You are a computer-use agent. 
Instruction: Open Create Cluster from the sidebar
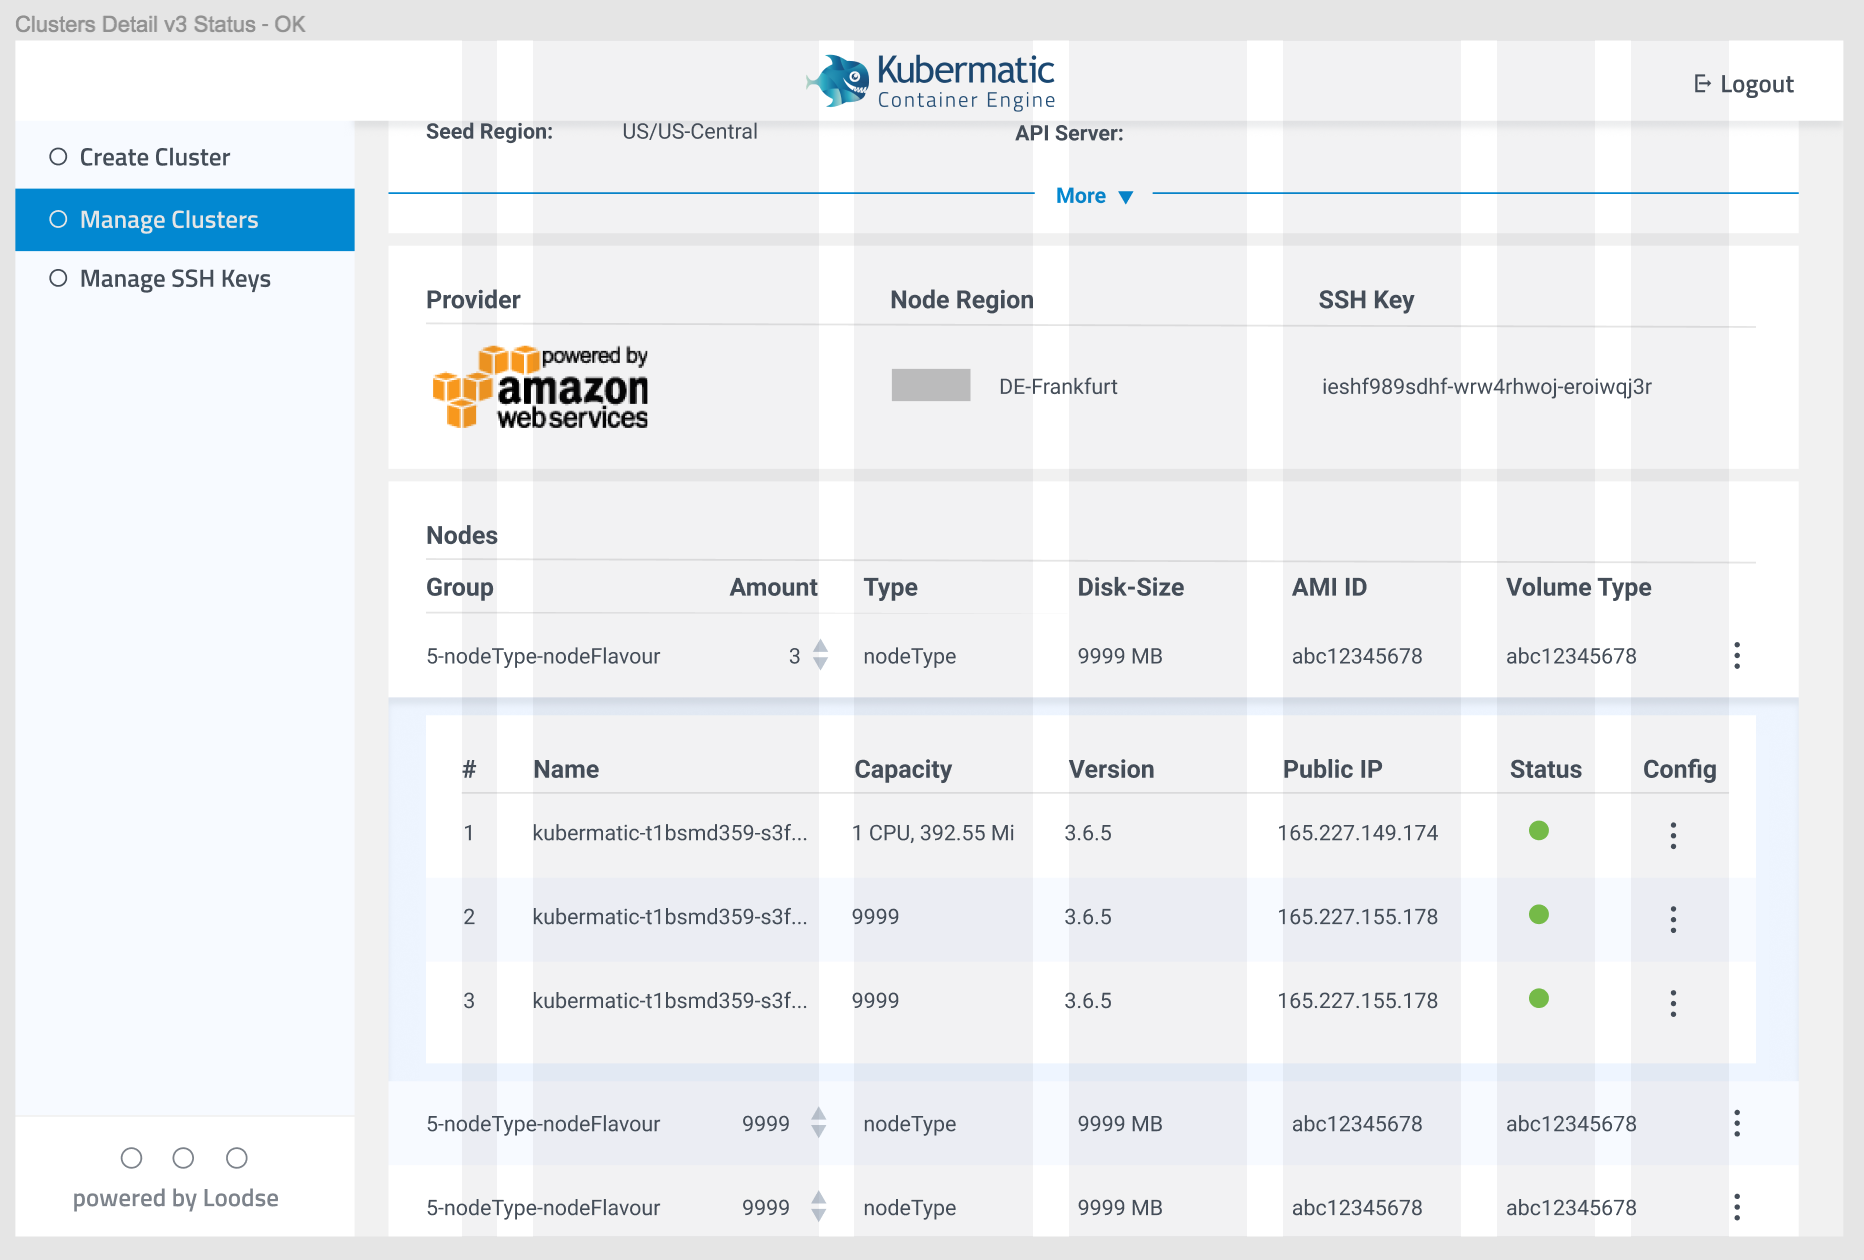[154, 156]
